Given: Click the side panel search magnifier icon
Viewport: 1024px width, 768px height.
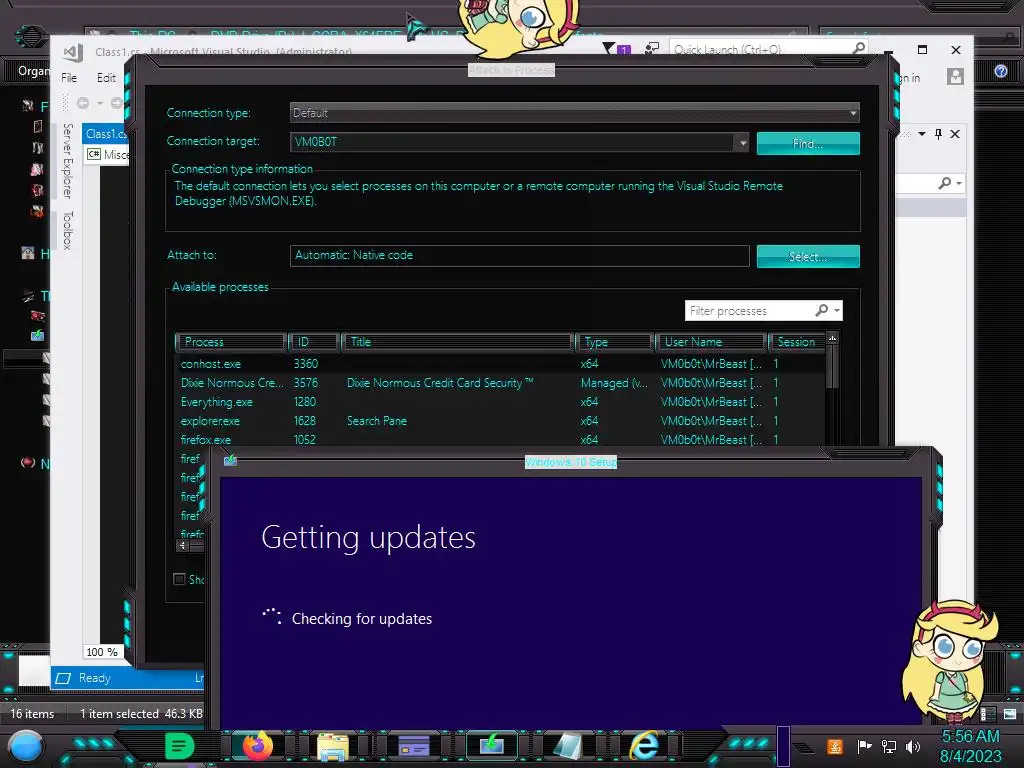Looking at the screenshot, I should tap(944, 184).
